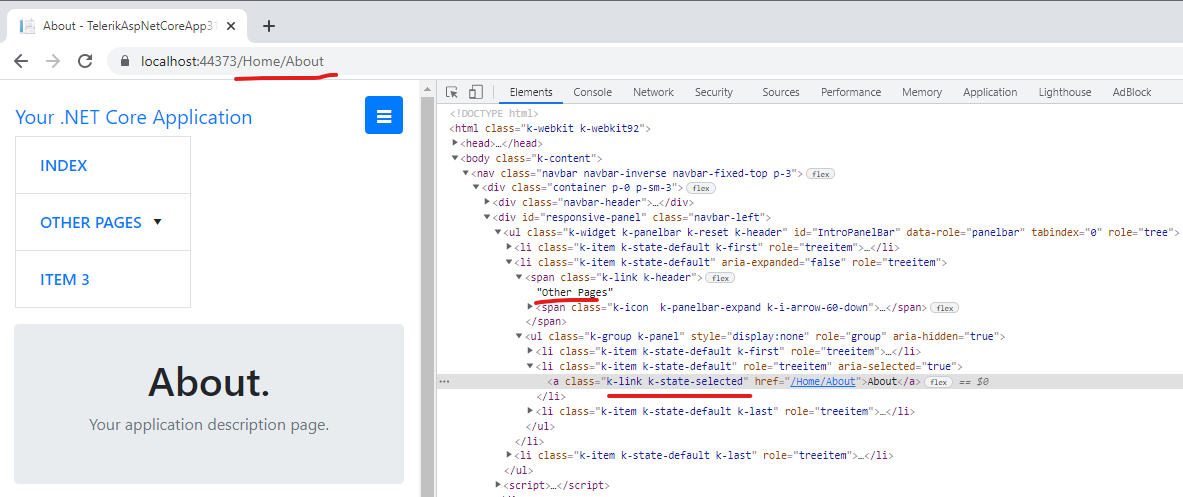Open the AdBlock tab
This screenshot has width=1183, height=497.
pos(1132,92)
